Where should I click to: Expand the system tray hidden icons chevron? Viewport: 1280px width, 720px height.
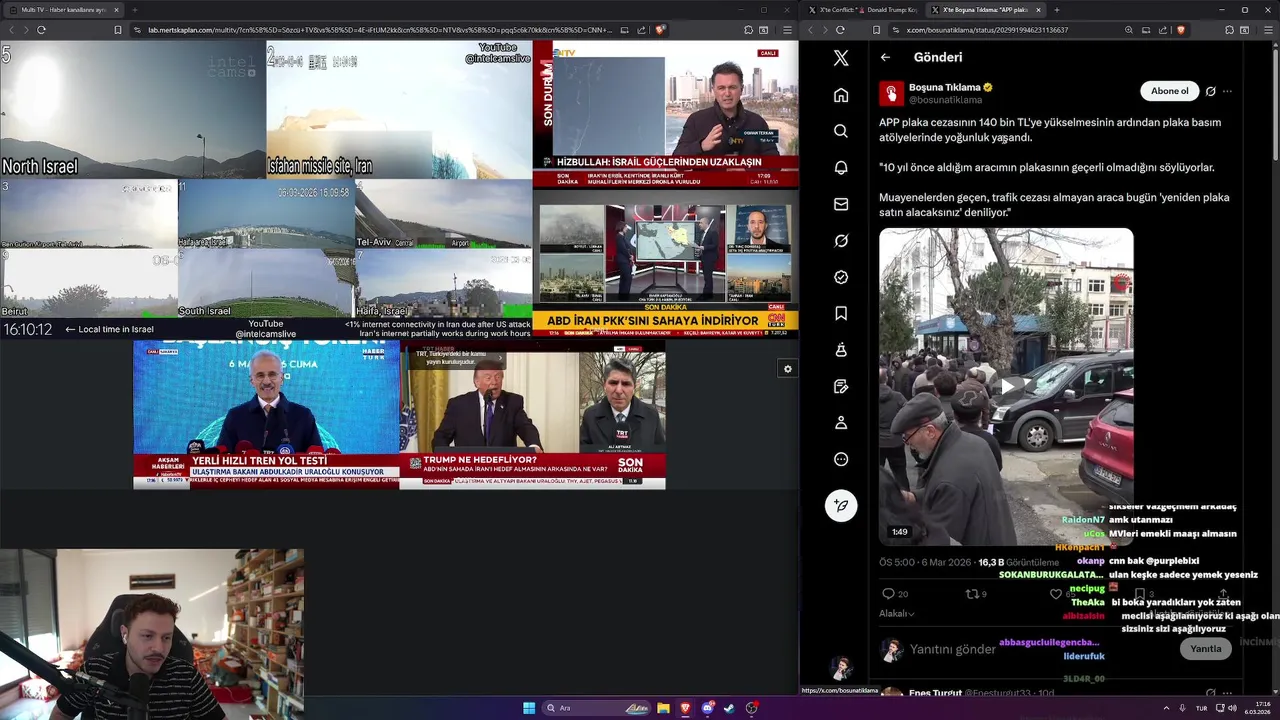click(x=1166, y=708)
